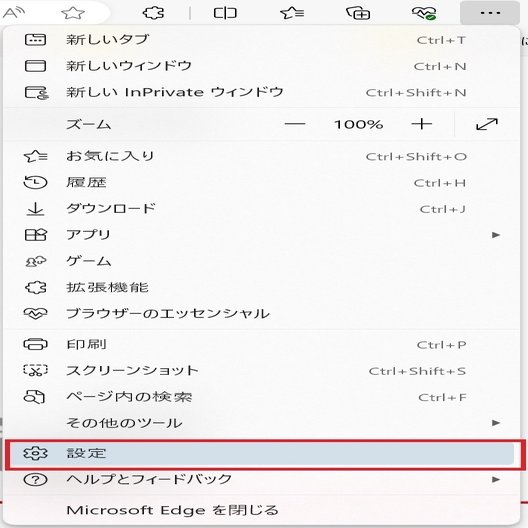Open 設定 settings entry
Viewport: 528px width, 528px height.
tap(262, 454)
